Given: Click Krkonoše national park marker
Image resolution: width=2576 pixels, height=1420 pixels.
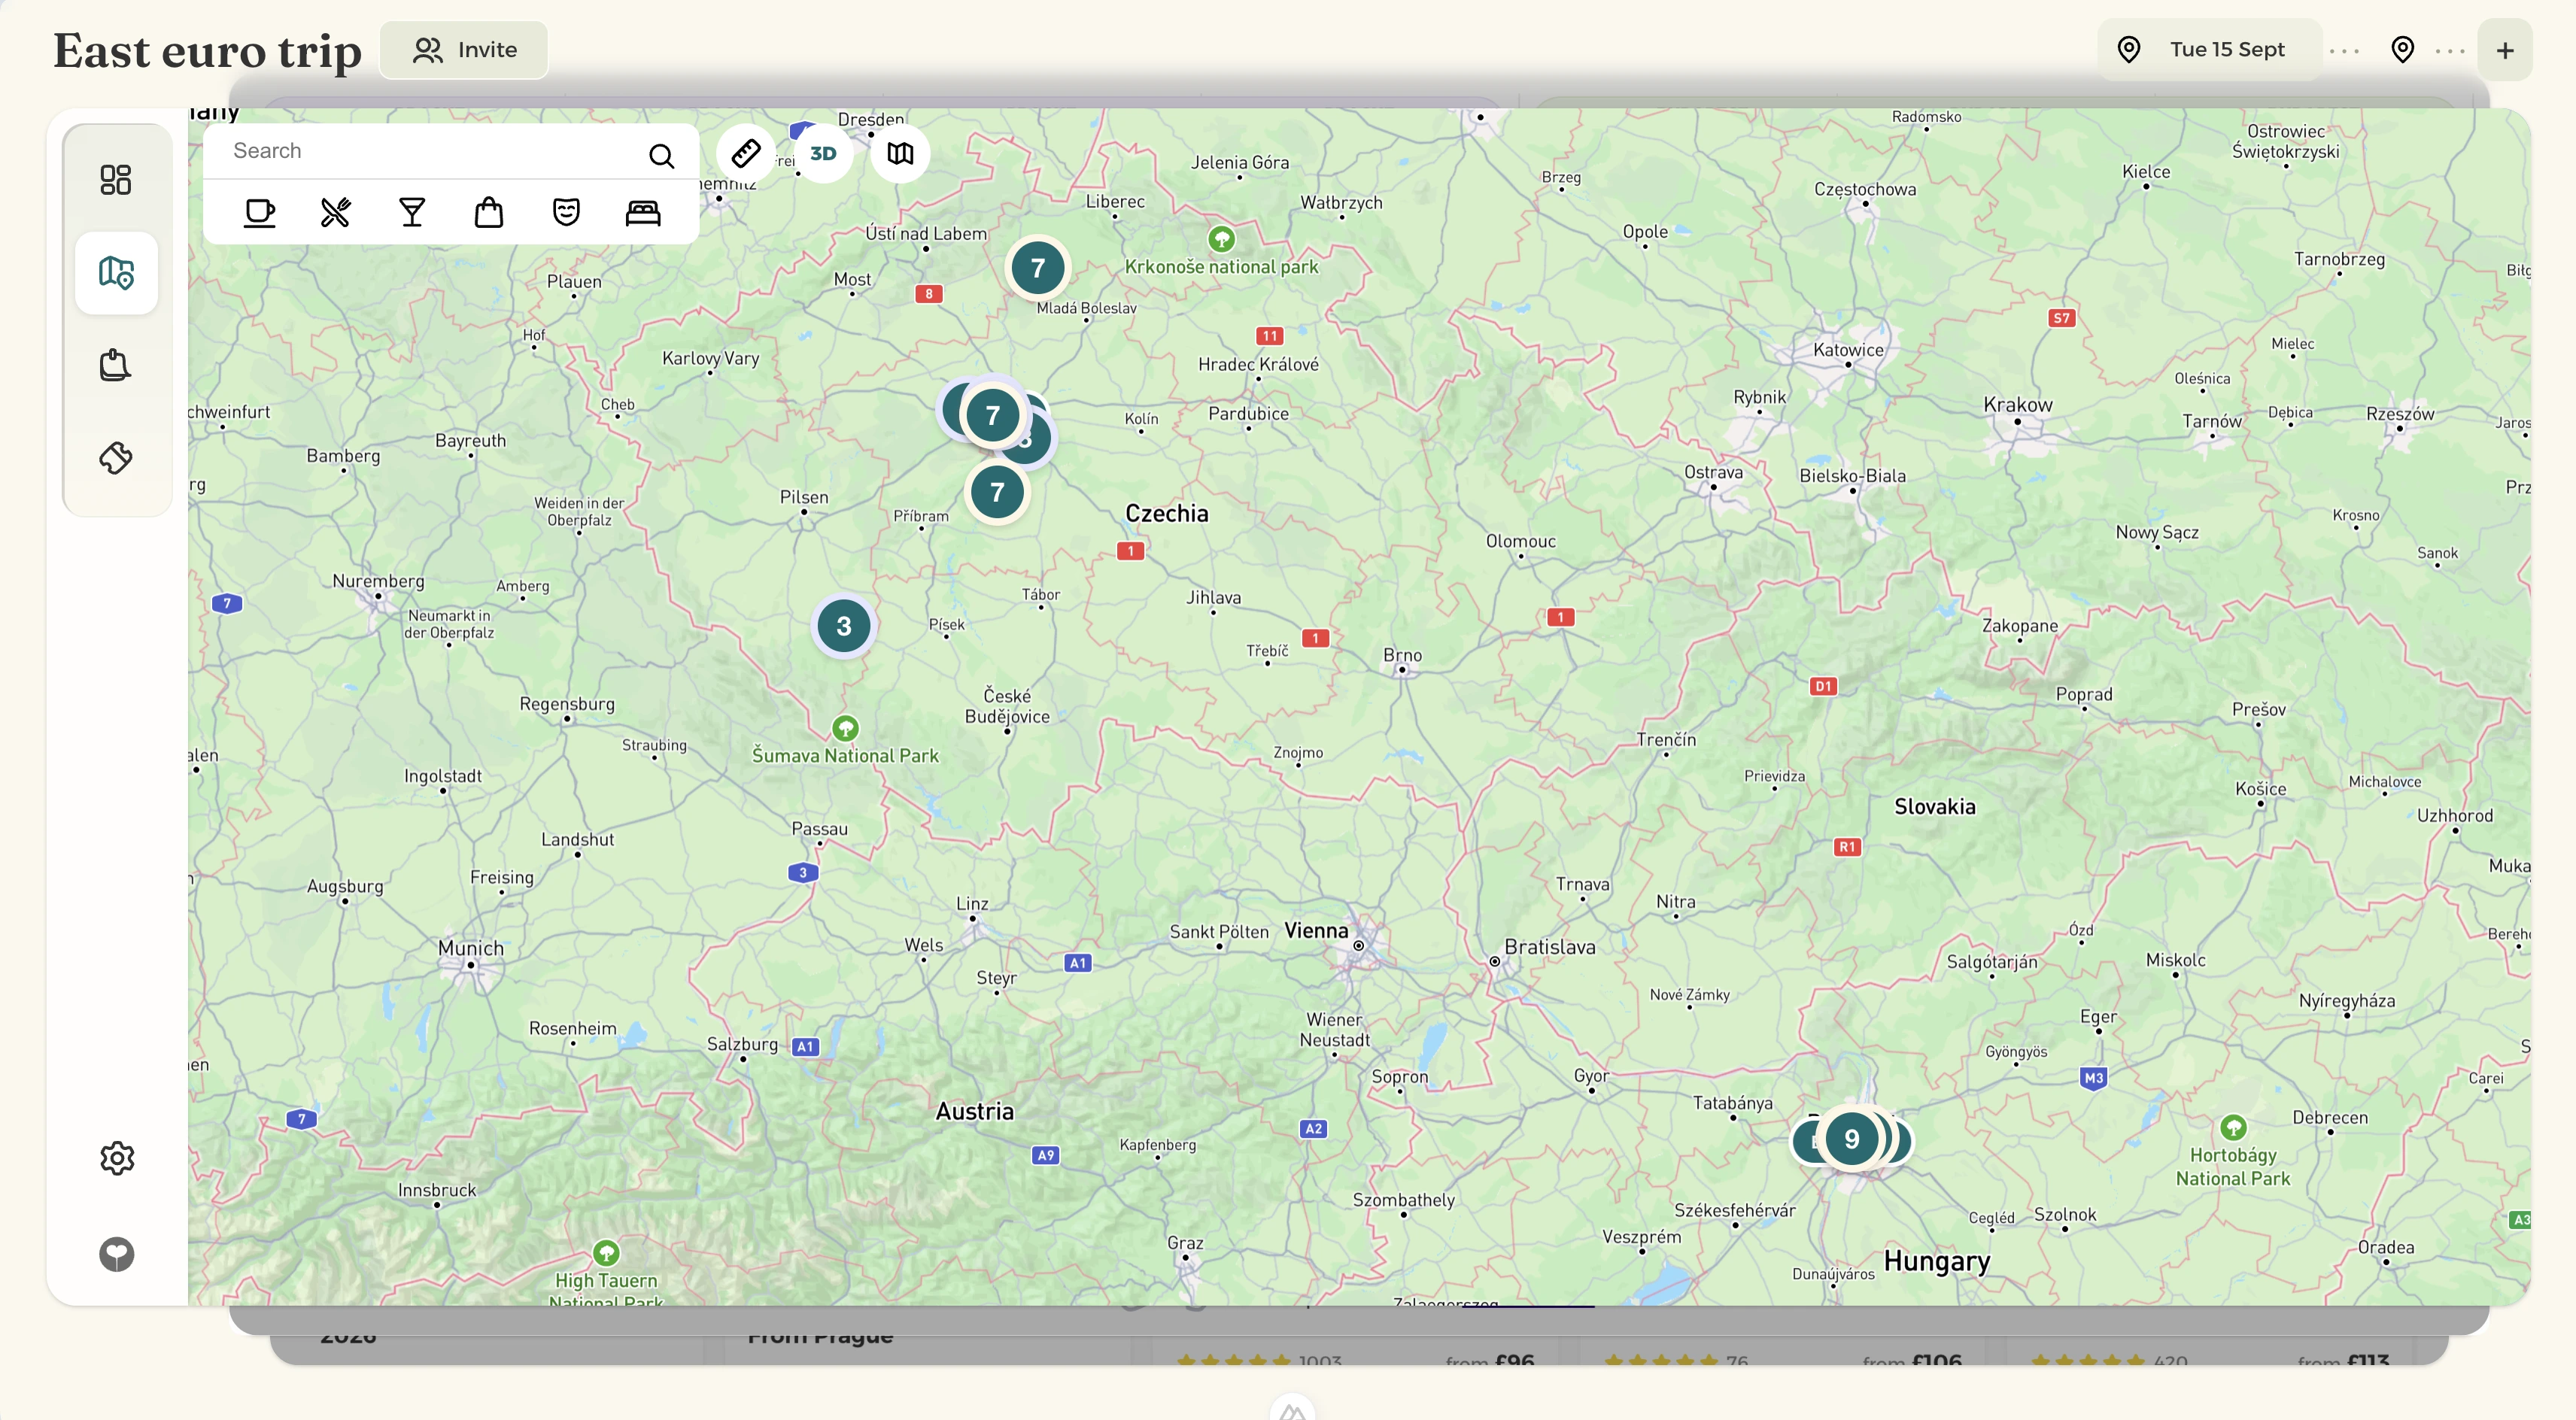Looking at the screenshot, I should 1221,239.
